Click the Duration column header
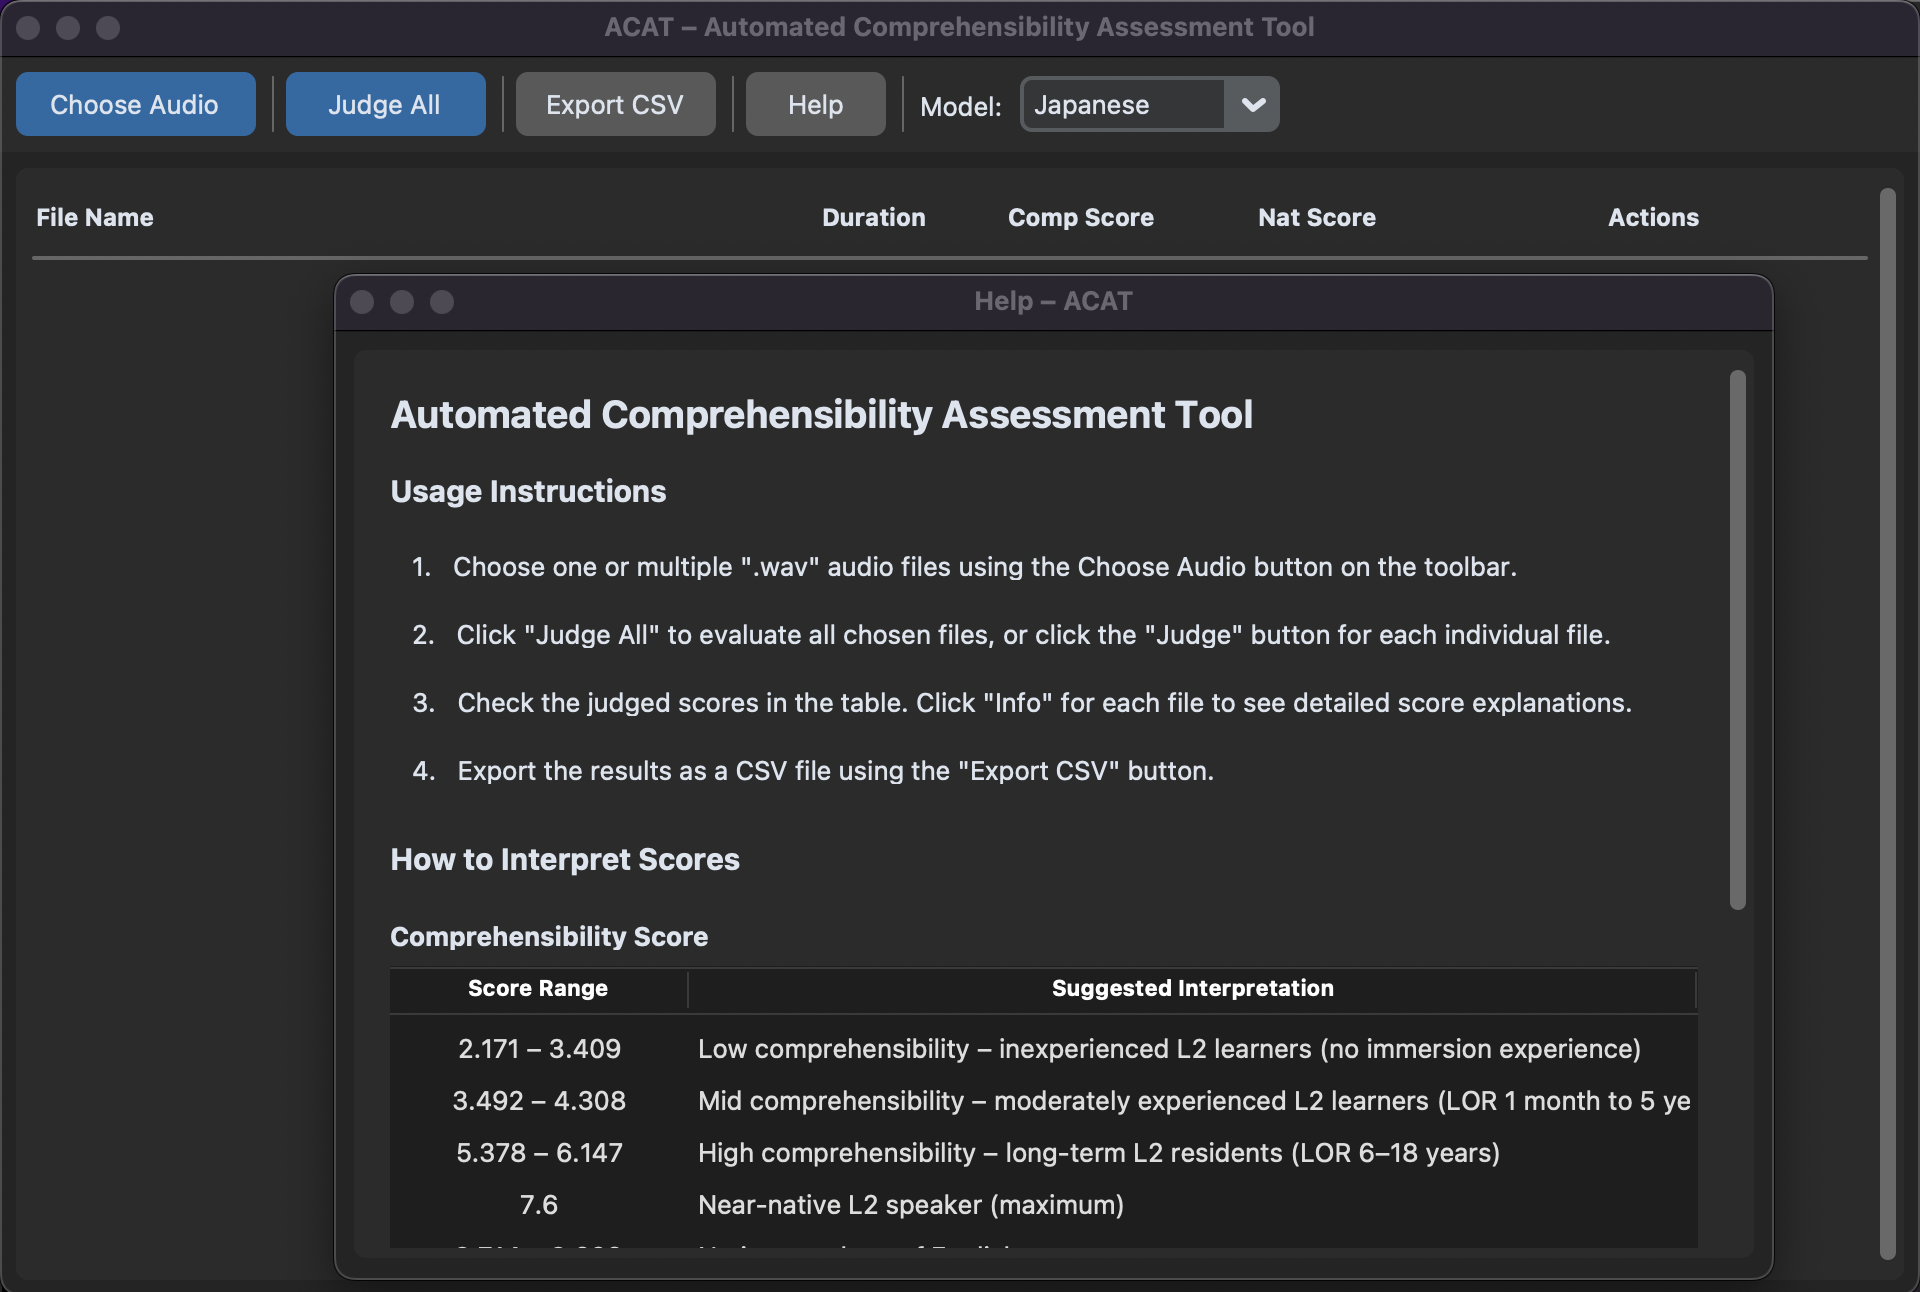The height and width of the screenshot is (1292, 1920). click(x=874, y=217)
